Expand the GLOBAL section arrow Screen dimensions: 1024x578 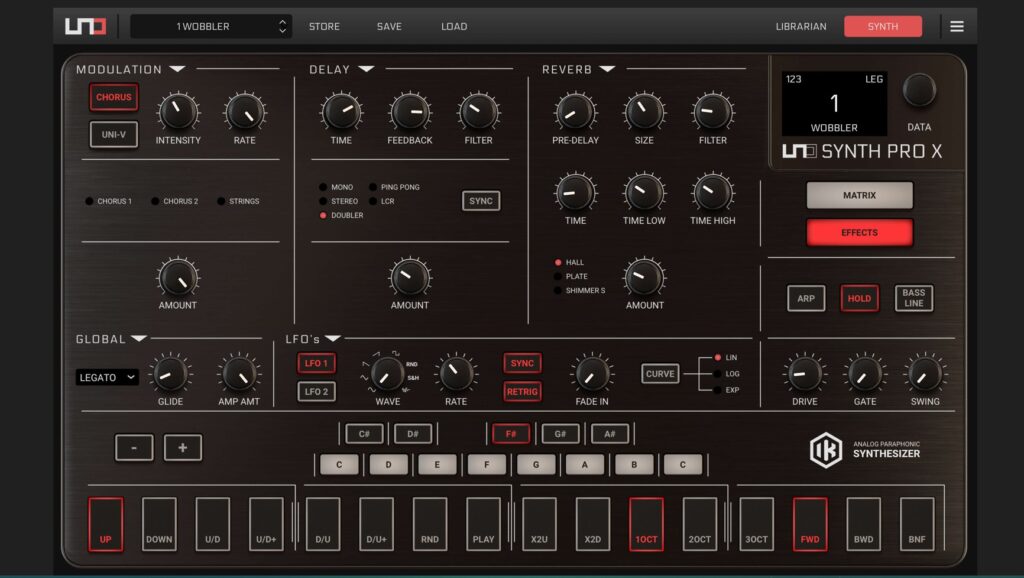pos(139,338)
